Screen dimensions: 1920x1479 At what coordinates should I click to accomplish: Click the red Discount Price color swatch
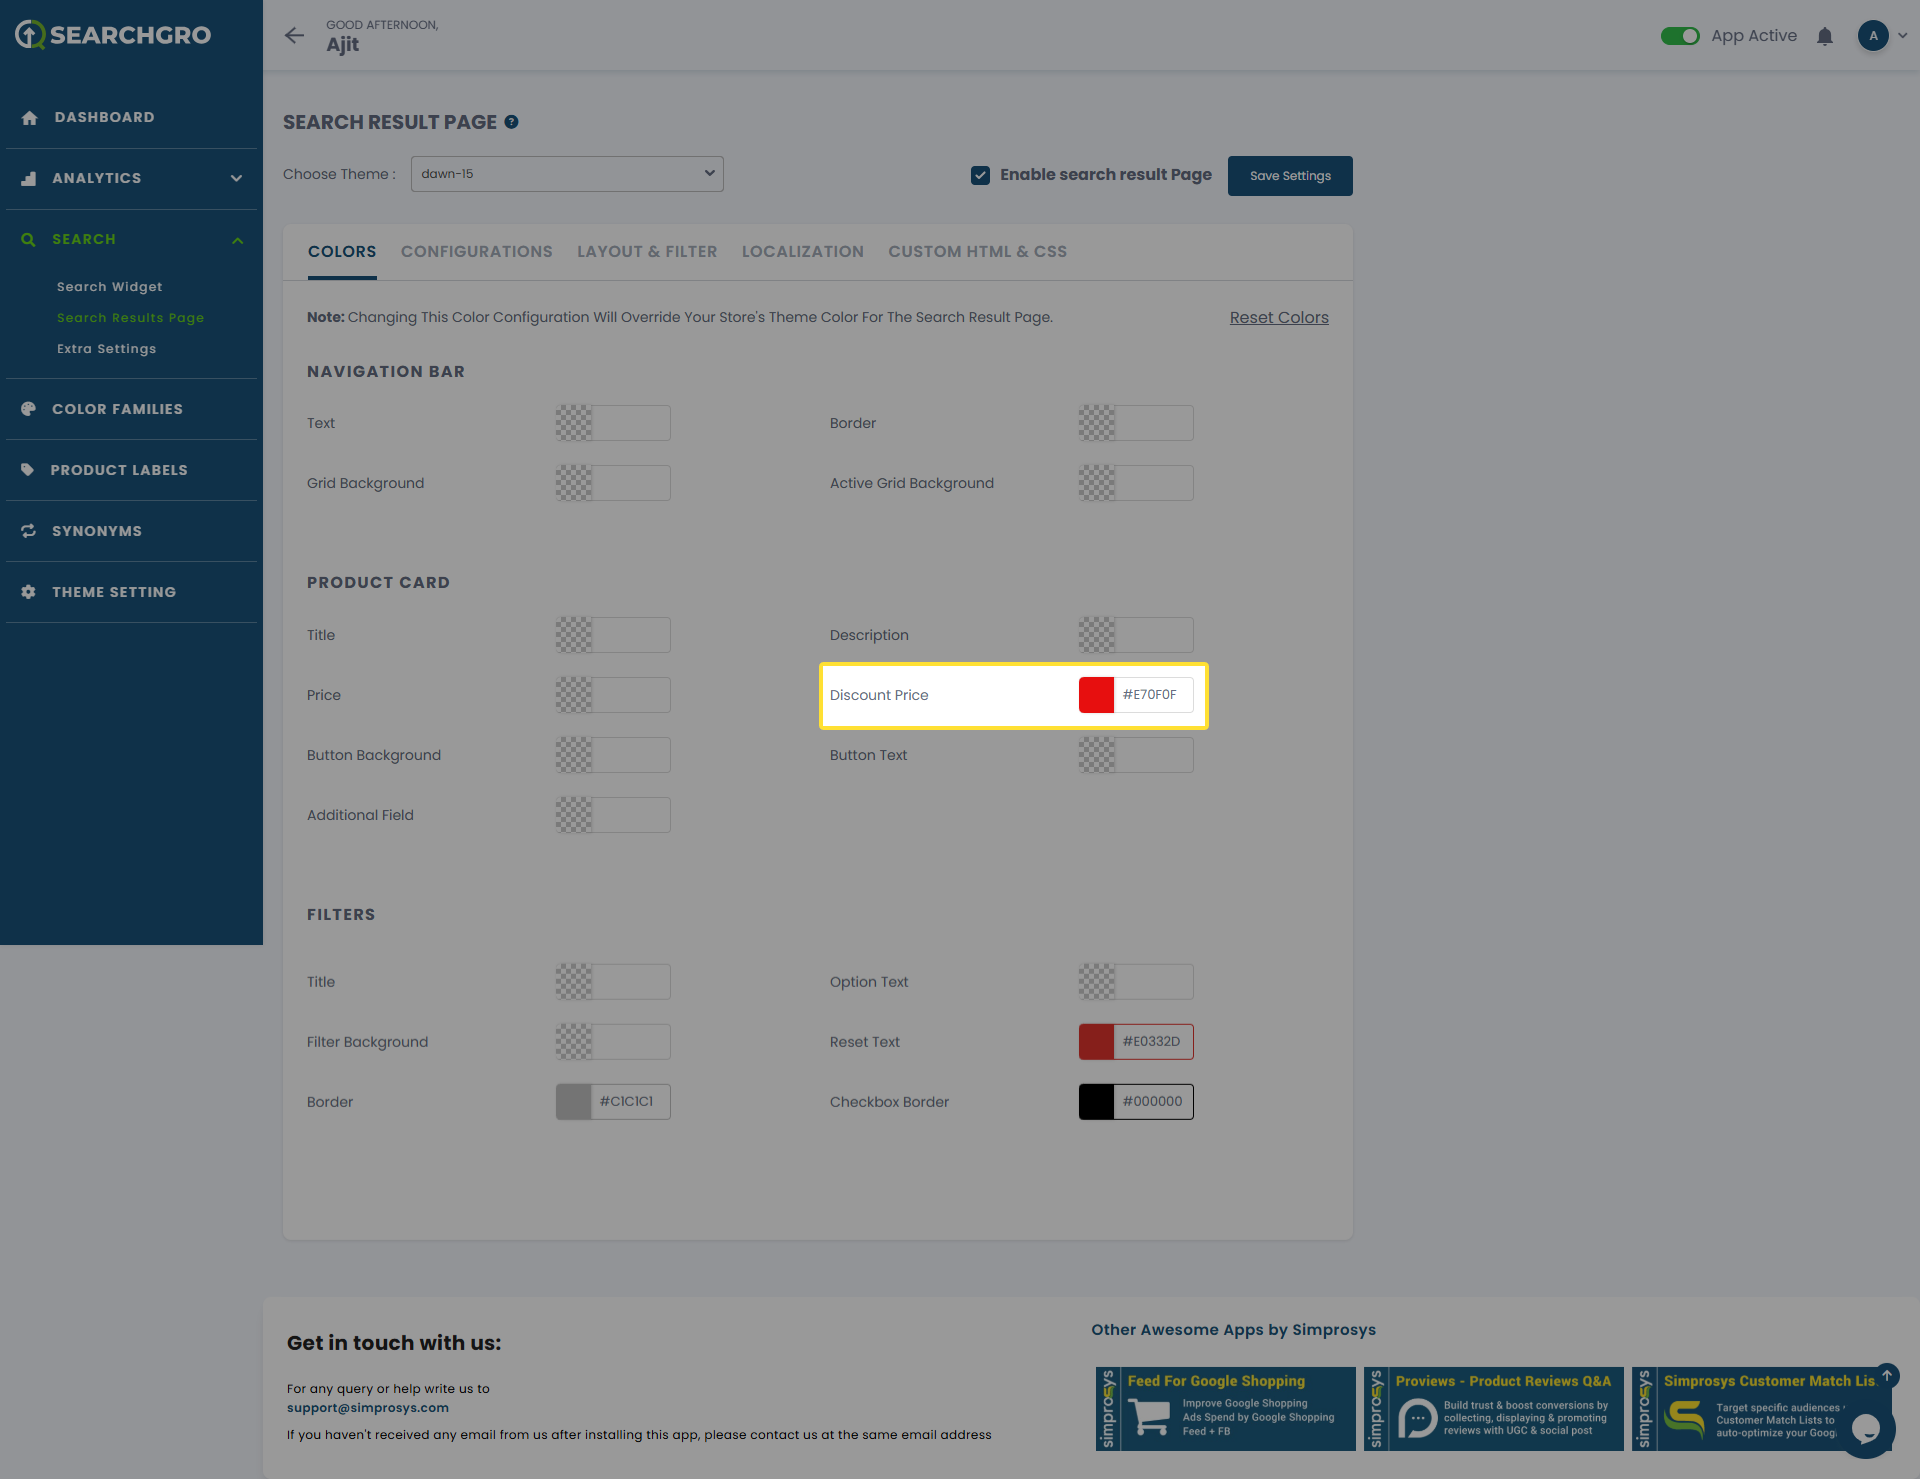click(1096, 695)
